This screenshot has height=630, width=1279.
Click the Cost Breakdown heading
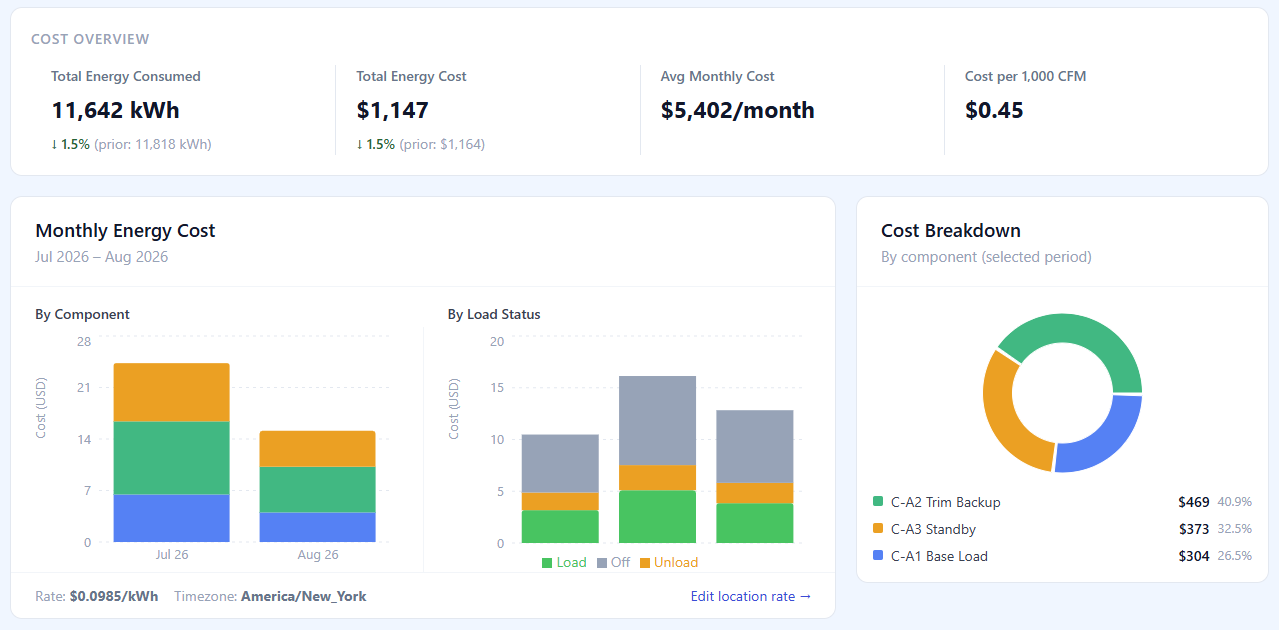pyautogui.click(x=951, y=231)
